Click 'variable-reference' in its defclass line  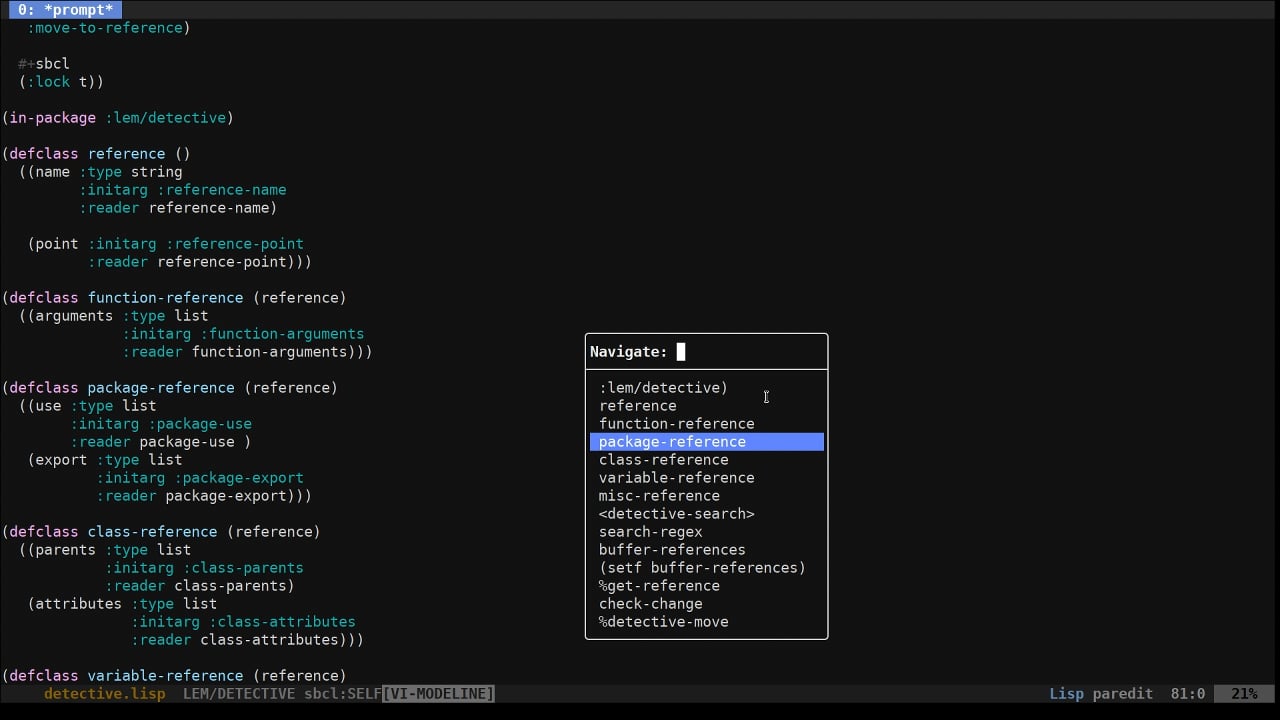point(166,676)
